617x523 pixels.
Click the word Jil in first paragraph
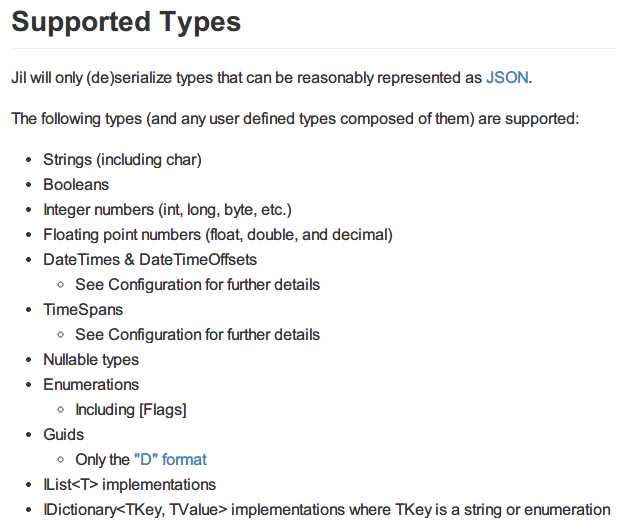point(20,76)
